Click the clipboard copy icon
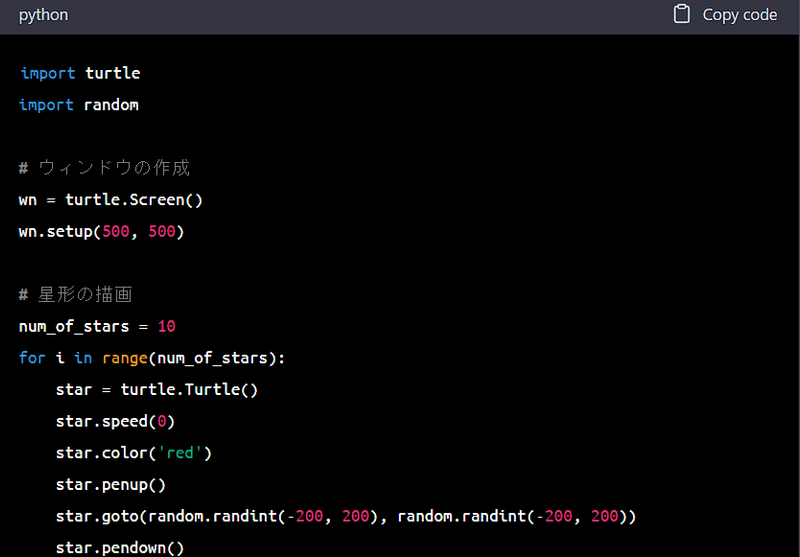 (x=681, y=14)
